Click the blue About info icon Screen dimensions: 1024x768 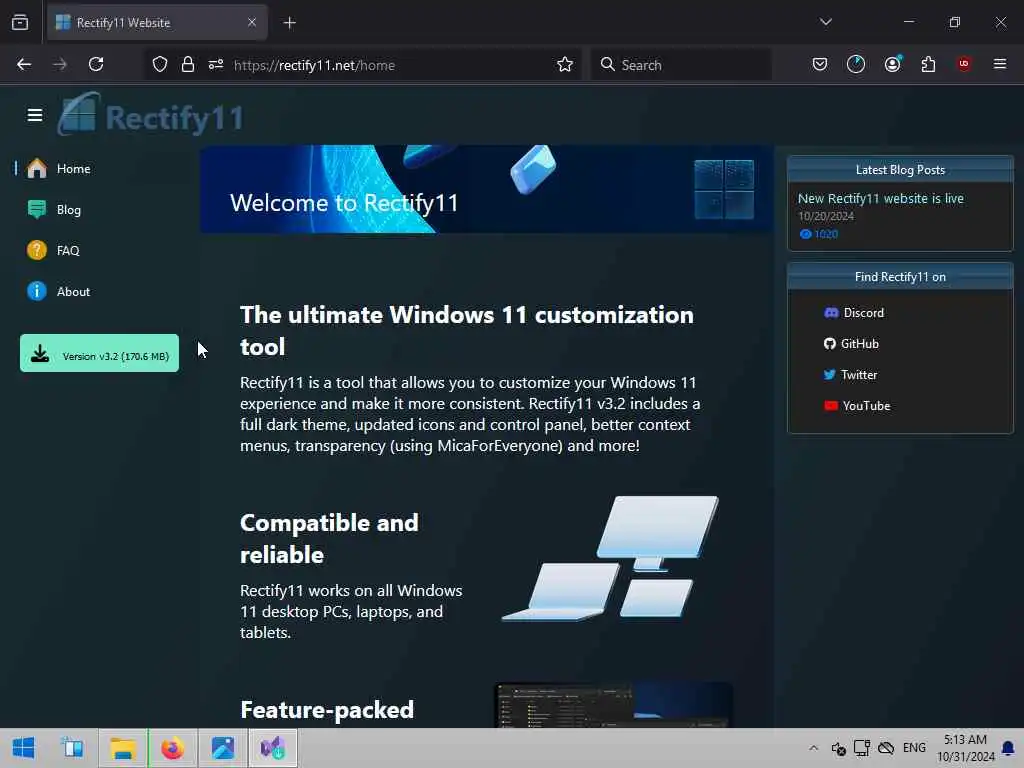pyautogui.click(x=37, y=291)
